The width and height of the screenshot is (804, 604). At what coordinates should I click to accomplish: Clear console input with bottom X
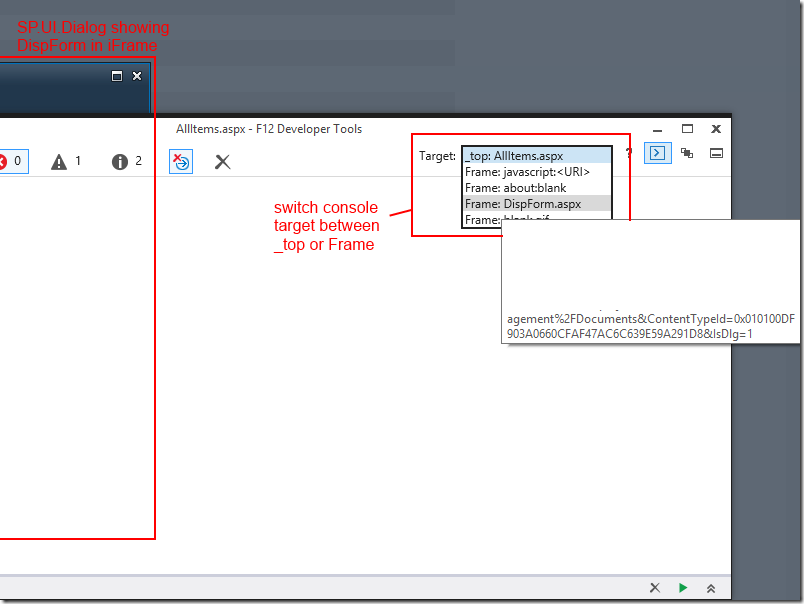coord(654,588)
